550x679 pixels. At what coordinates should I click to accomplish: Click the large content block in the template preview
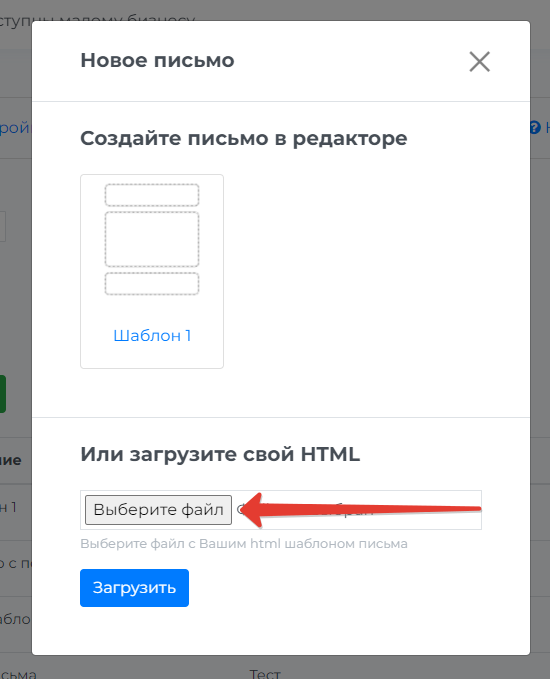(x=152, y=239)
